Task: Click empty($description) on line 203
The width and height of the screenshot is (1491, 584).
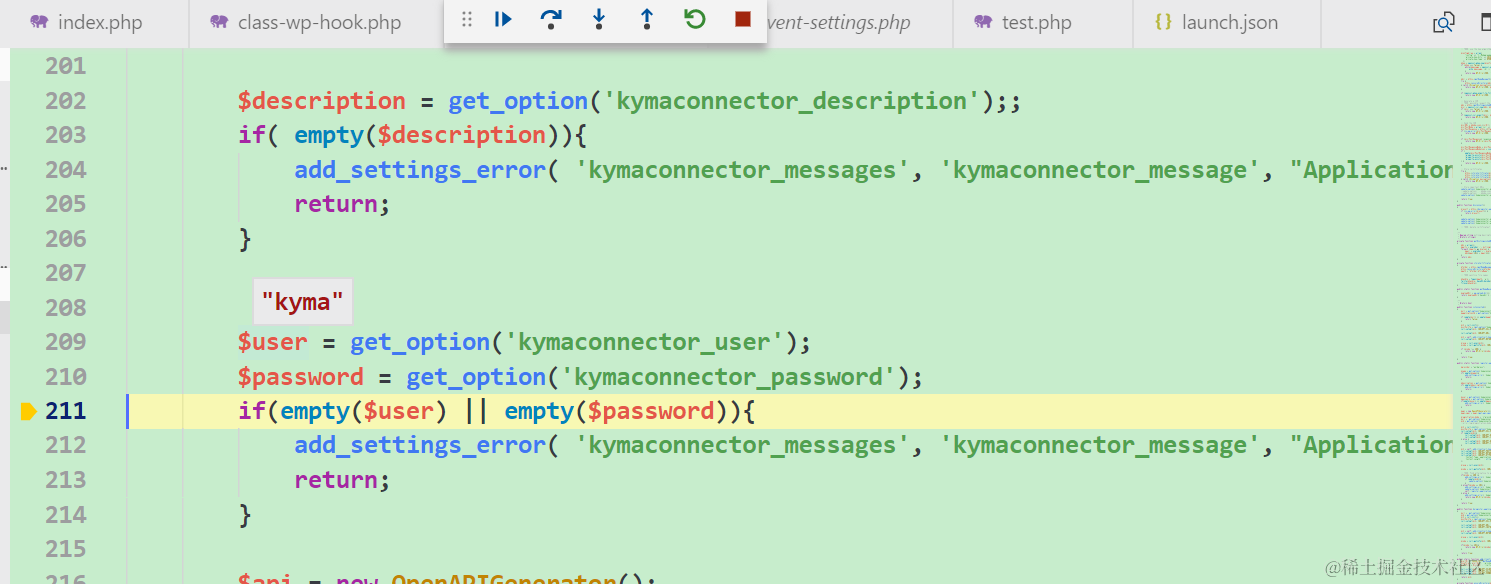Action: click(427, 135)
